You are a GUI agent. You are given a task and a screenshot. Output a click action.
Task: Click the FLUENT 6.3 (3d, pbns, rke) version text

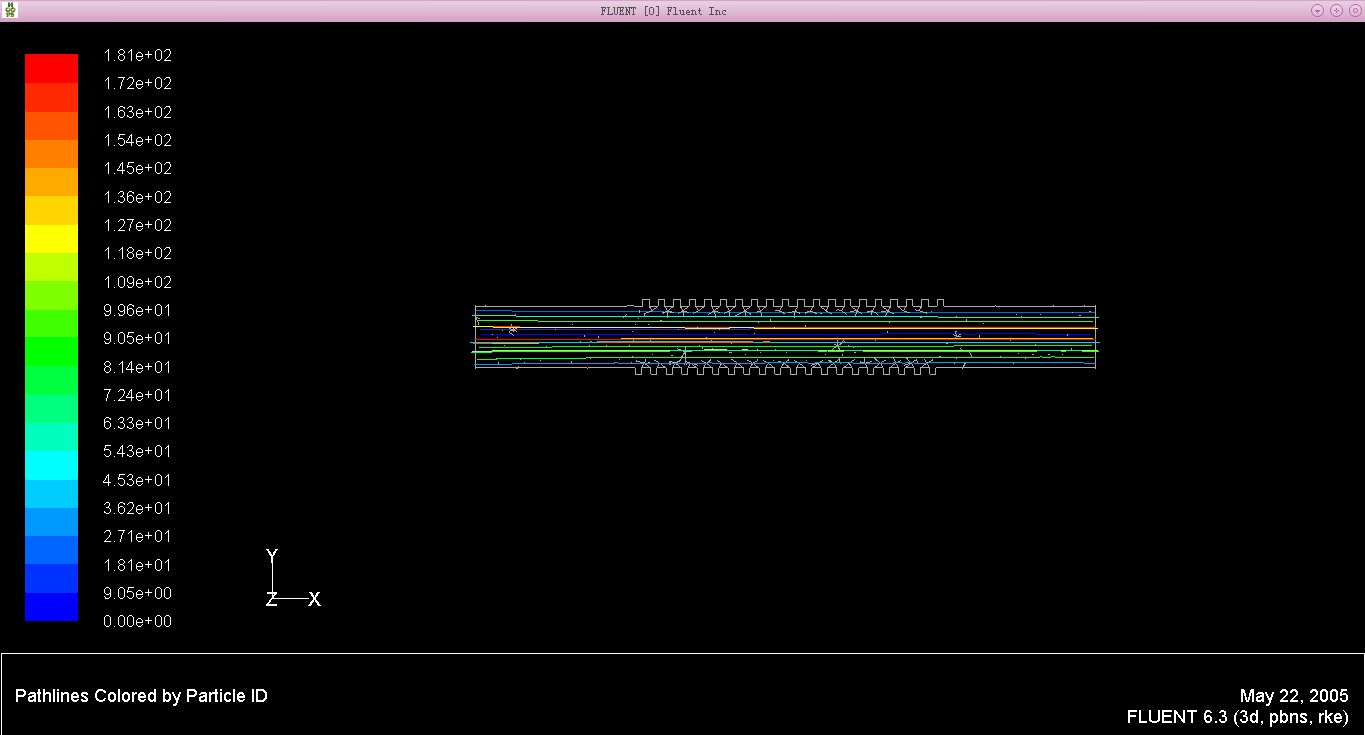tap(1237, 717)
